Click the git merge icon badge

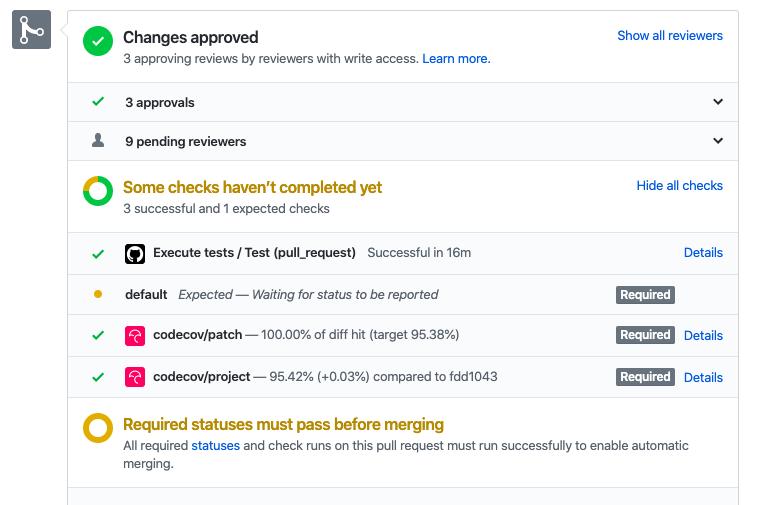tap(31, 30)
